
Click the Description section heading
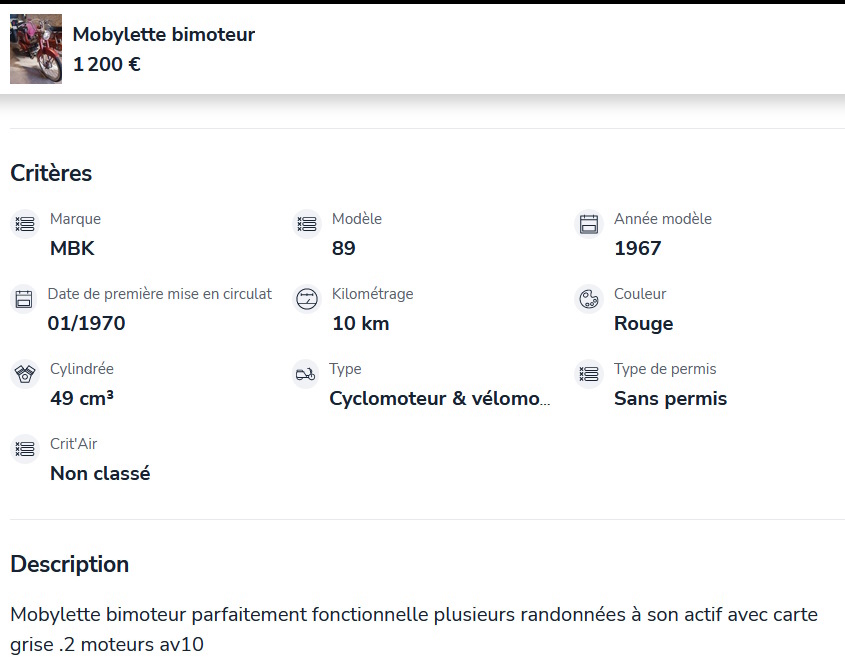point(70,564)
